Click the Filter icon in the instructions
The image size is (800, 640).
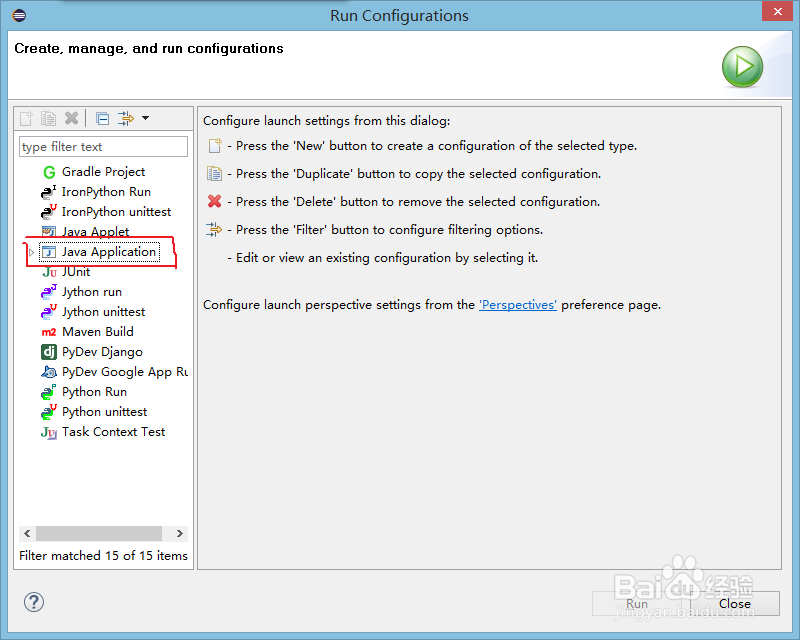point(214,230)
